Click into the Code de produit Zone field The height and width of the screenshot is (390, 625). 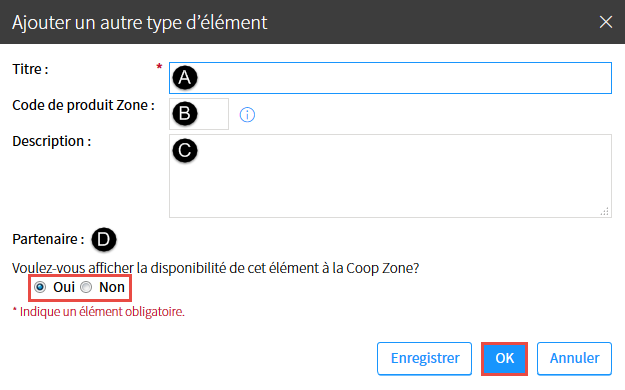click(199, 114)
